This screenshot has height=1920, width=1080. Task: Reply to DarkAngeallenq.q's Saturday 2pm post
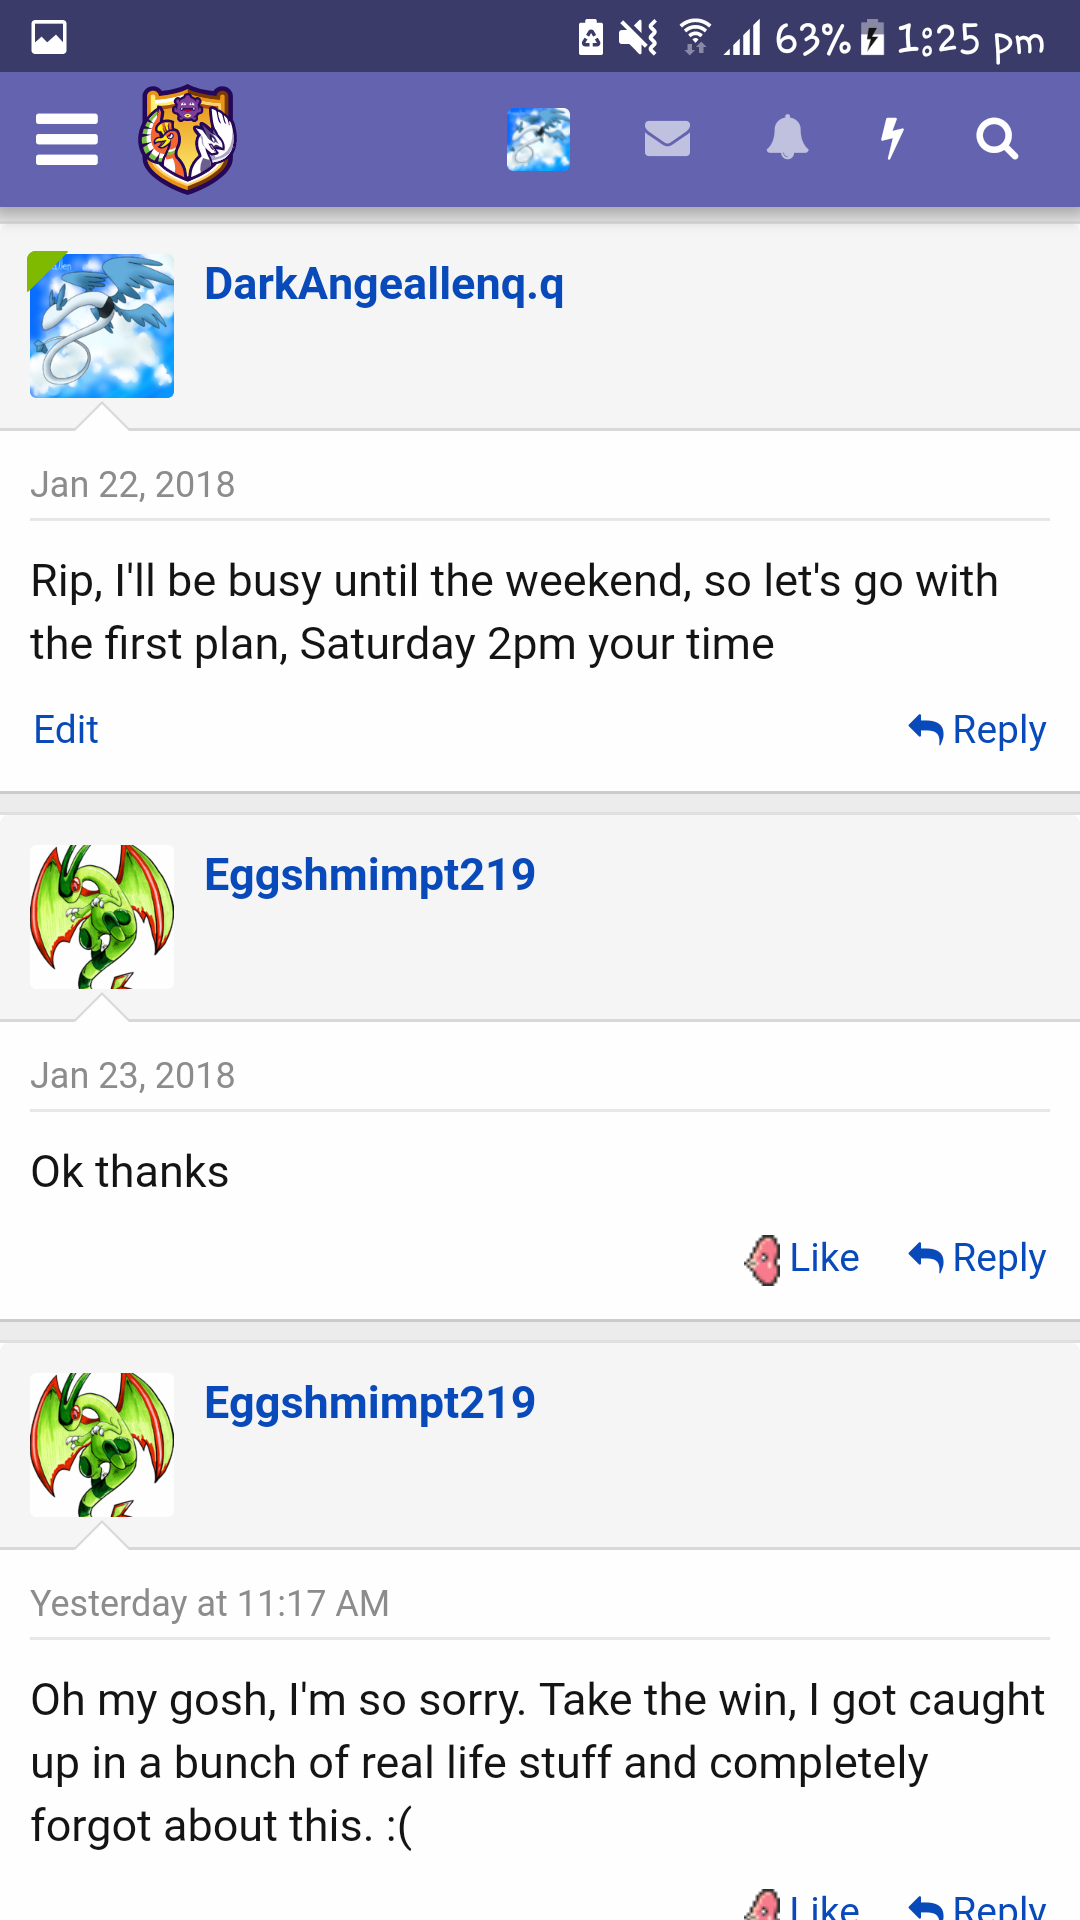coord(978,730)
